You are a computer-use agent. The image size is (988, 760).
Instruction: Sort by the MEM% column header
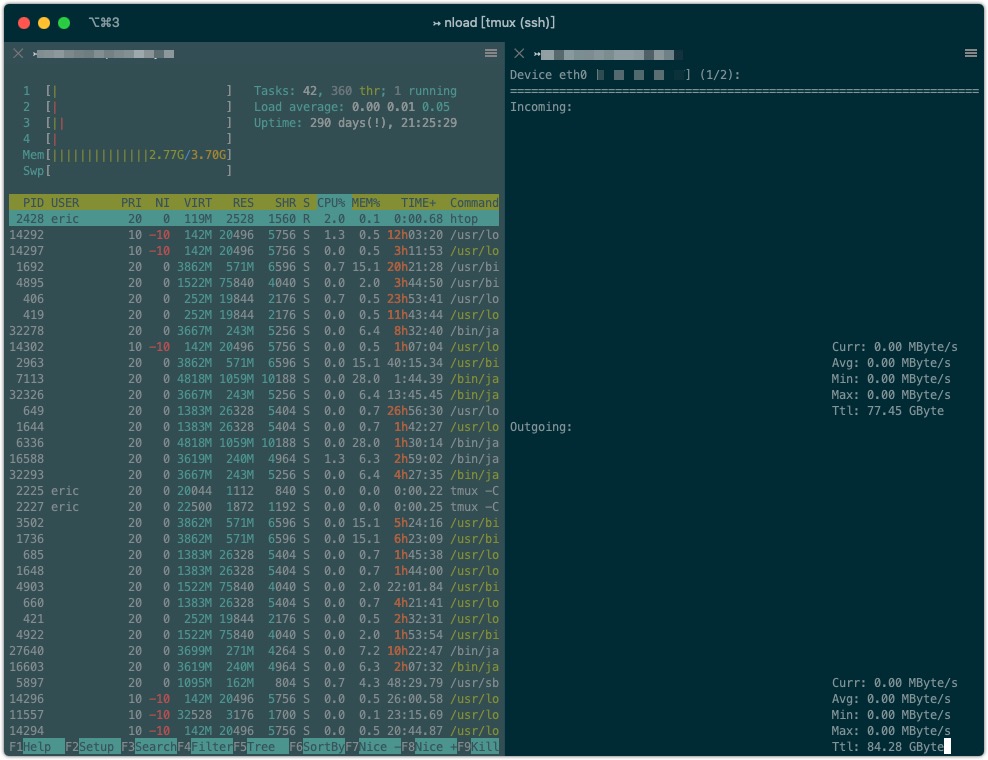tap(365, 203)
